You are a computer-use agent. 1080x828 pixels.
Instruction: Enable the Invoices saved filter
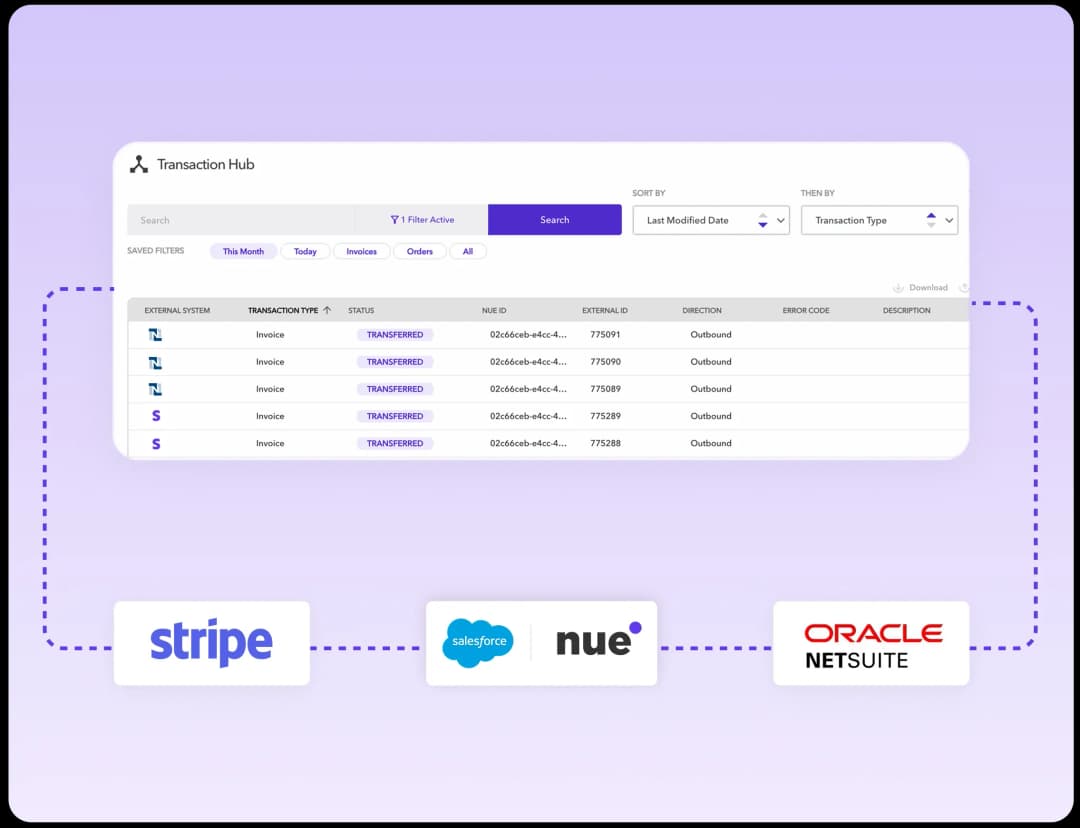361,251
